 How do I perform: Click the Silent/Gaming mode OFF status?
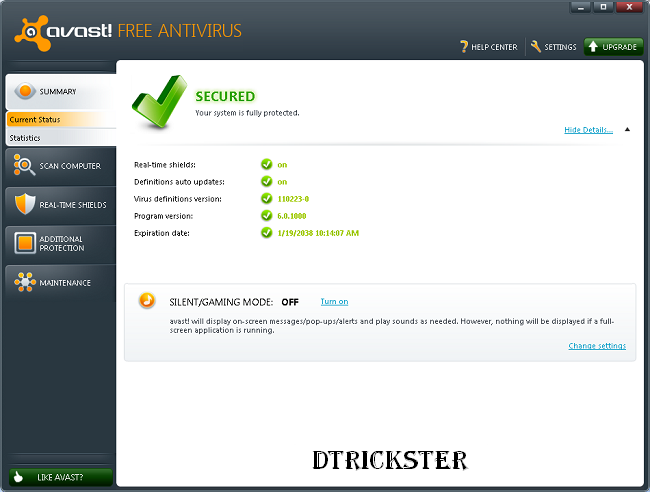tap(290, 302)
